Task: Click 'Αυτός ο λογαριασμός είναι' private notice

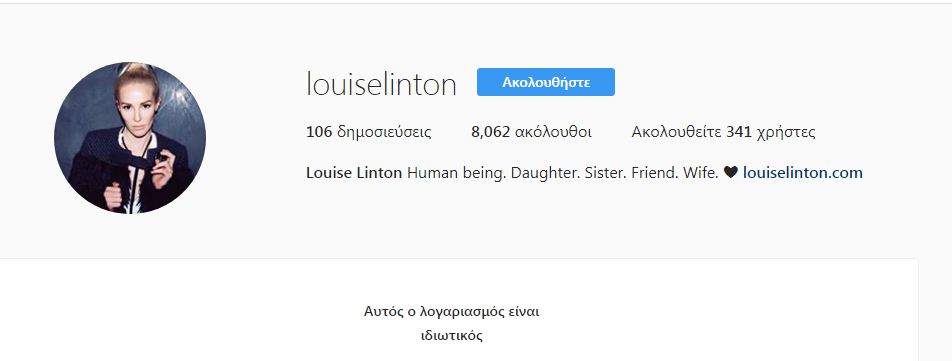Action: pyautogui.click(x=452, y=312)
